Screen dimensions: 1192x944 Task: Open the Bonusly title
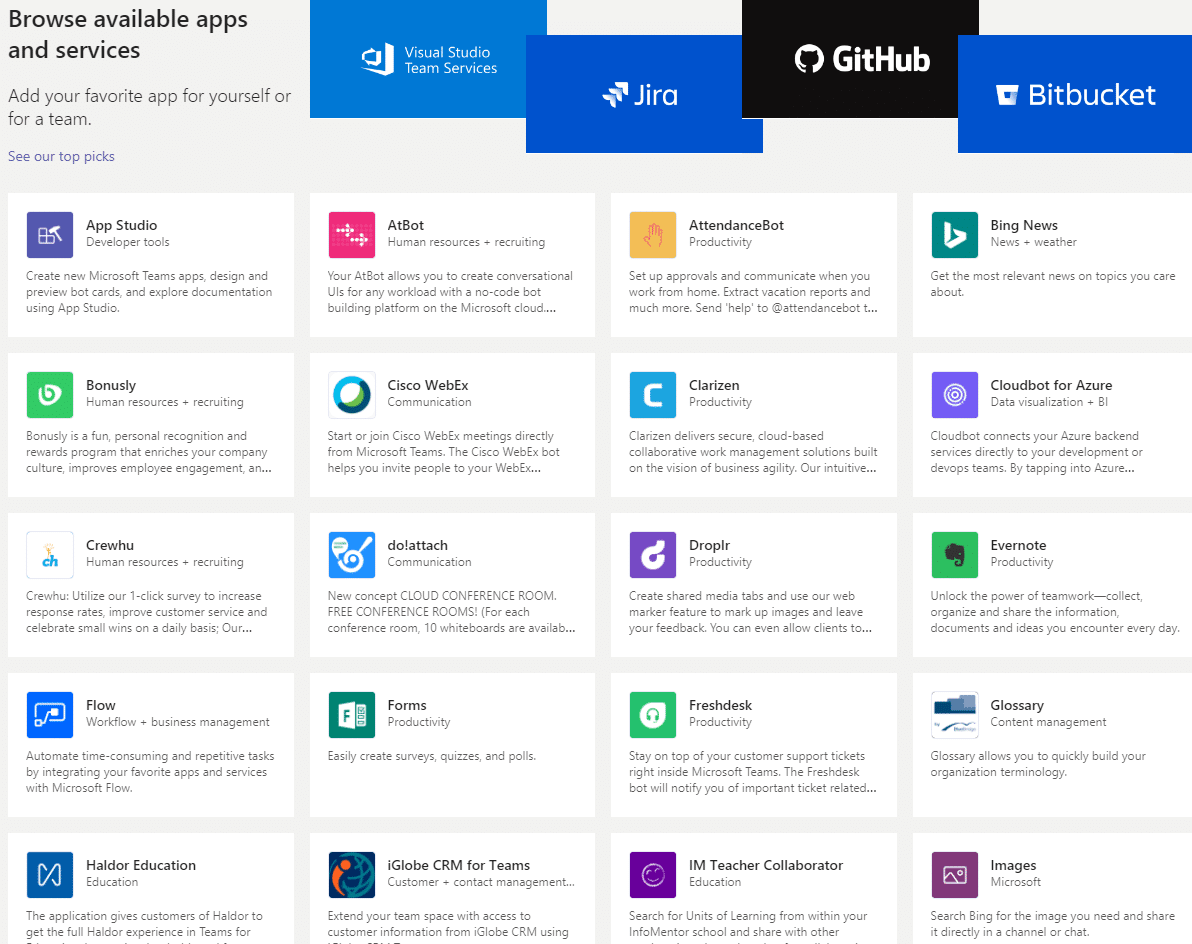(111, 385)
